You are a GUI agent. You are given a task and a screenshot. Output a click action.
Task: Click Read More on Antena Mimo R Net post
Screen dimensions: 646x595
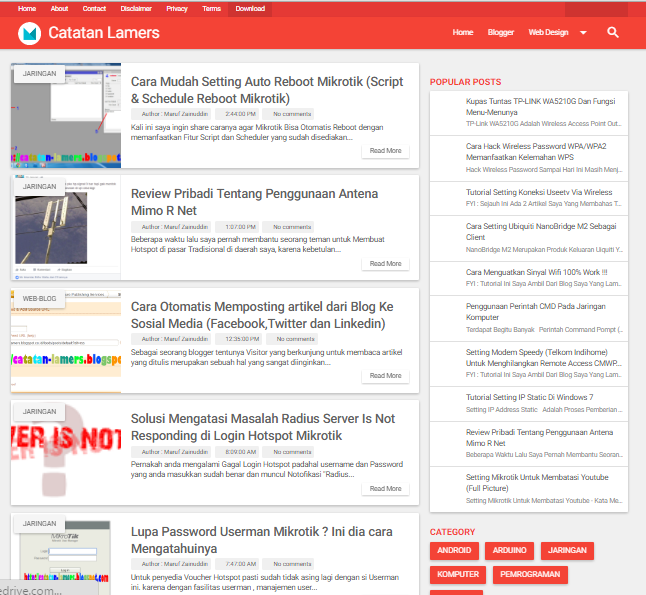(385, 264)
